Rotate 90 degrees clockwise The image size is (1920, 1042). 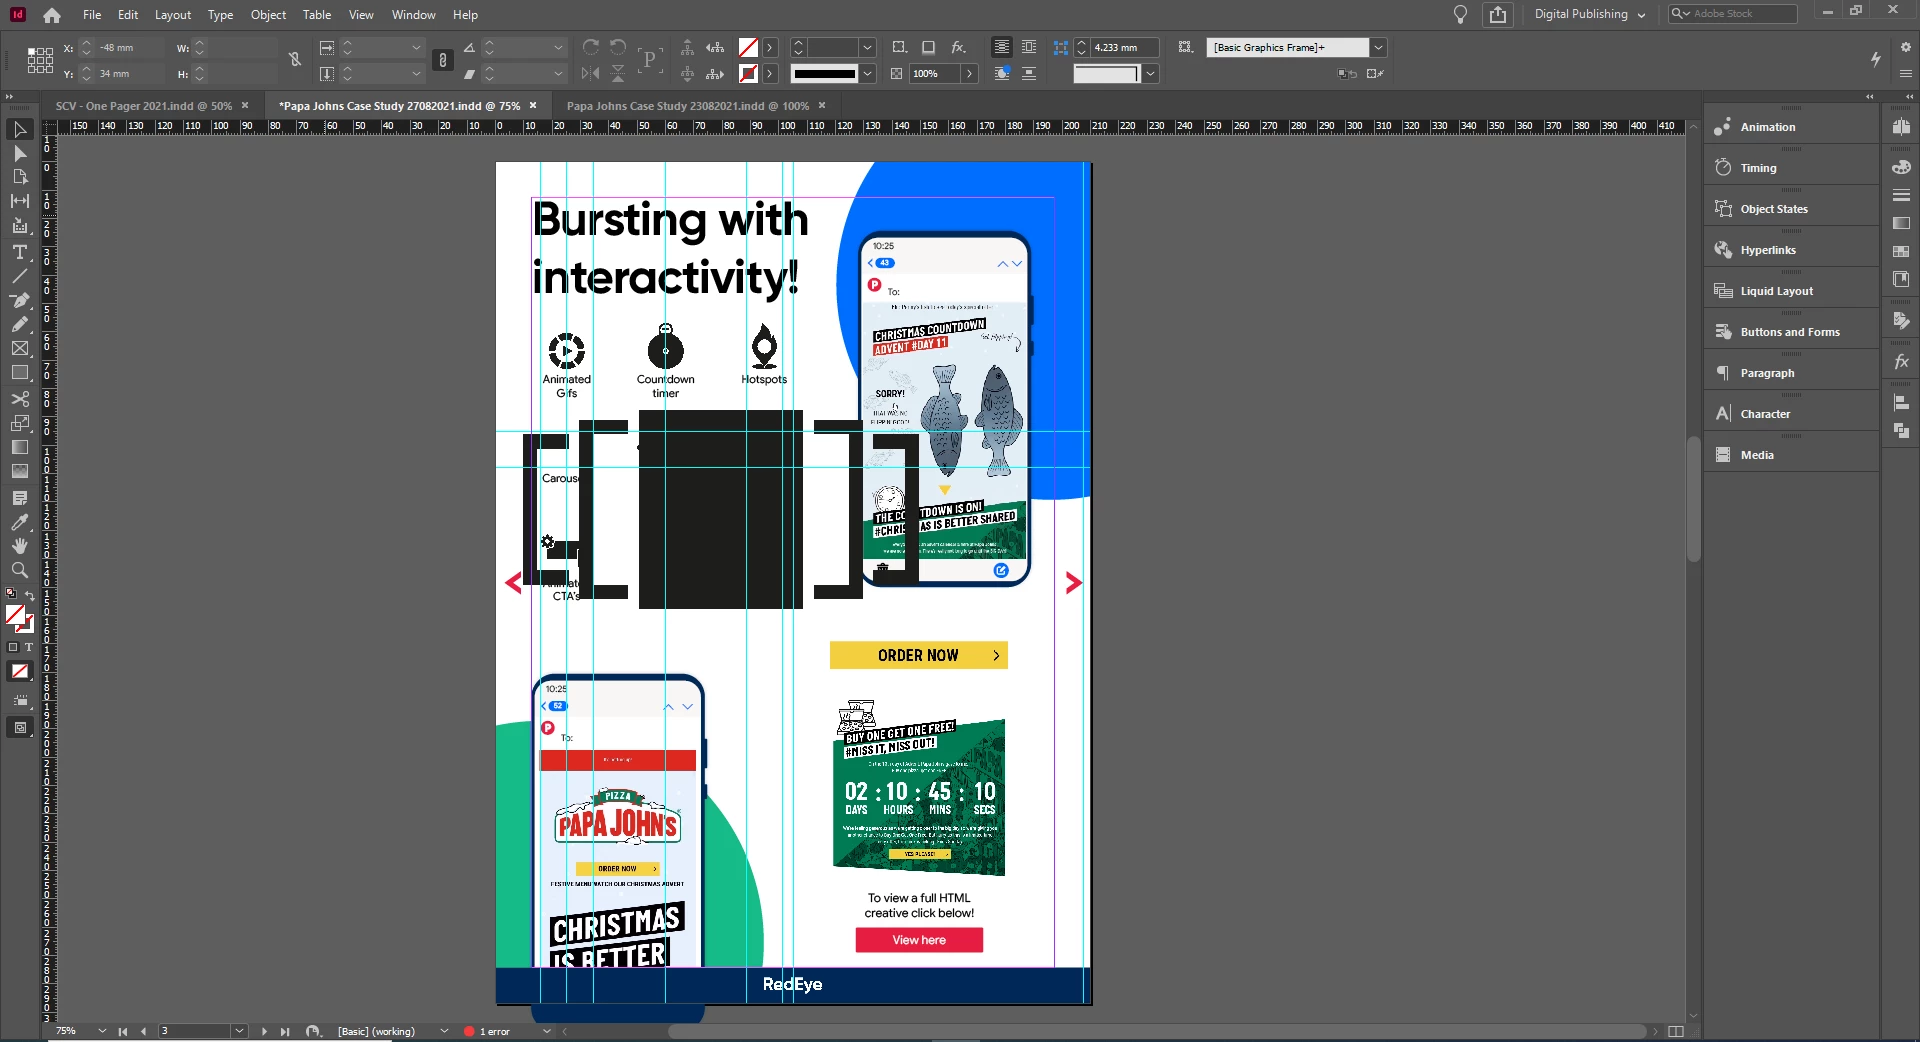click(591, 47)
